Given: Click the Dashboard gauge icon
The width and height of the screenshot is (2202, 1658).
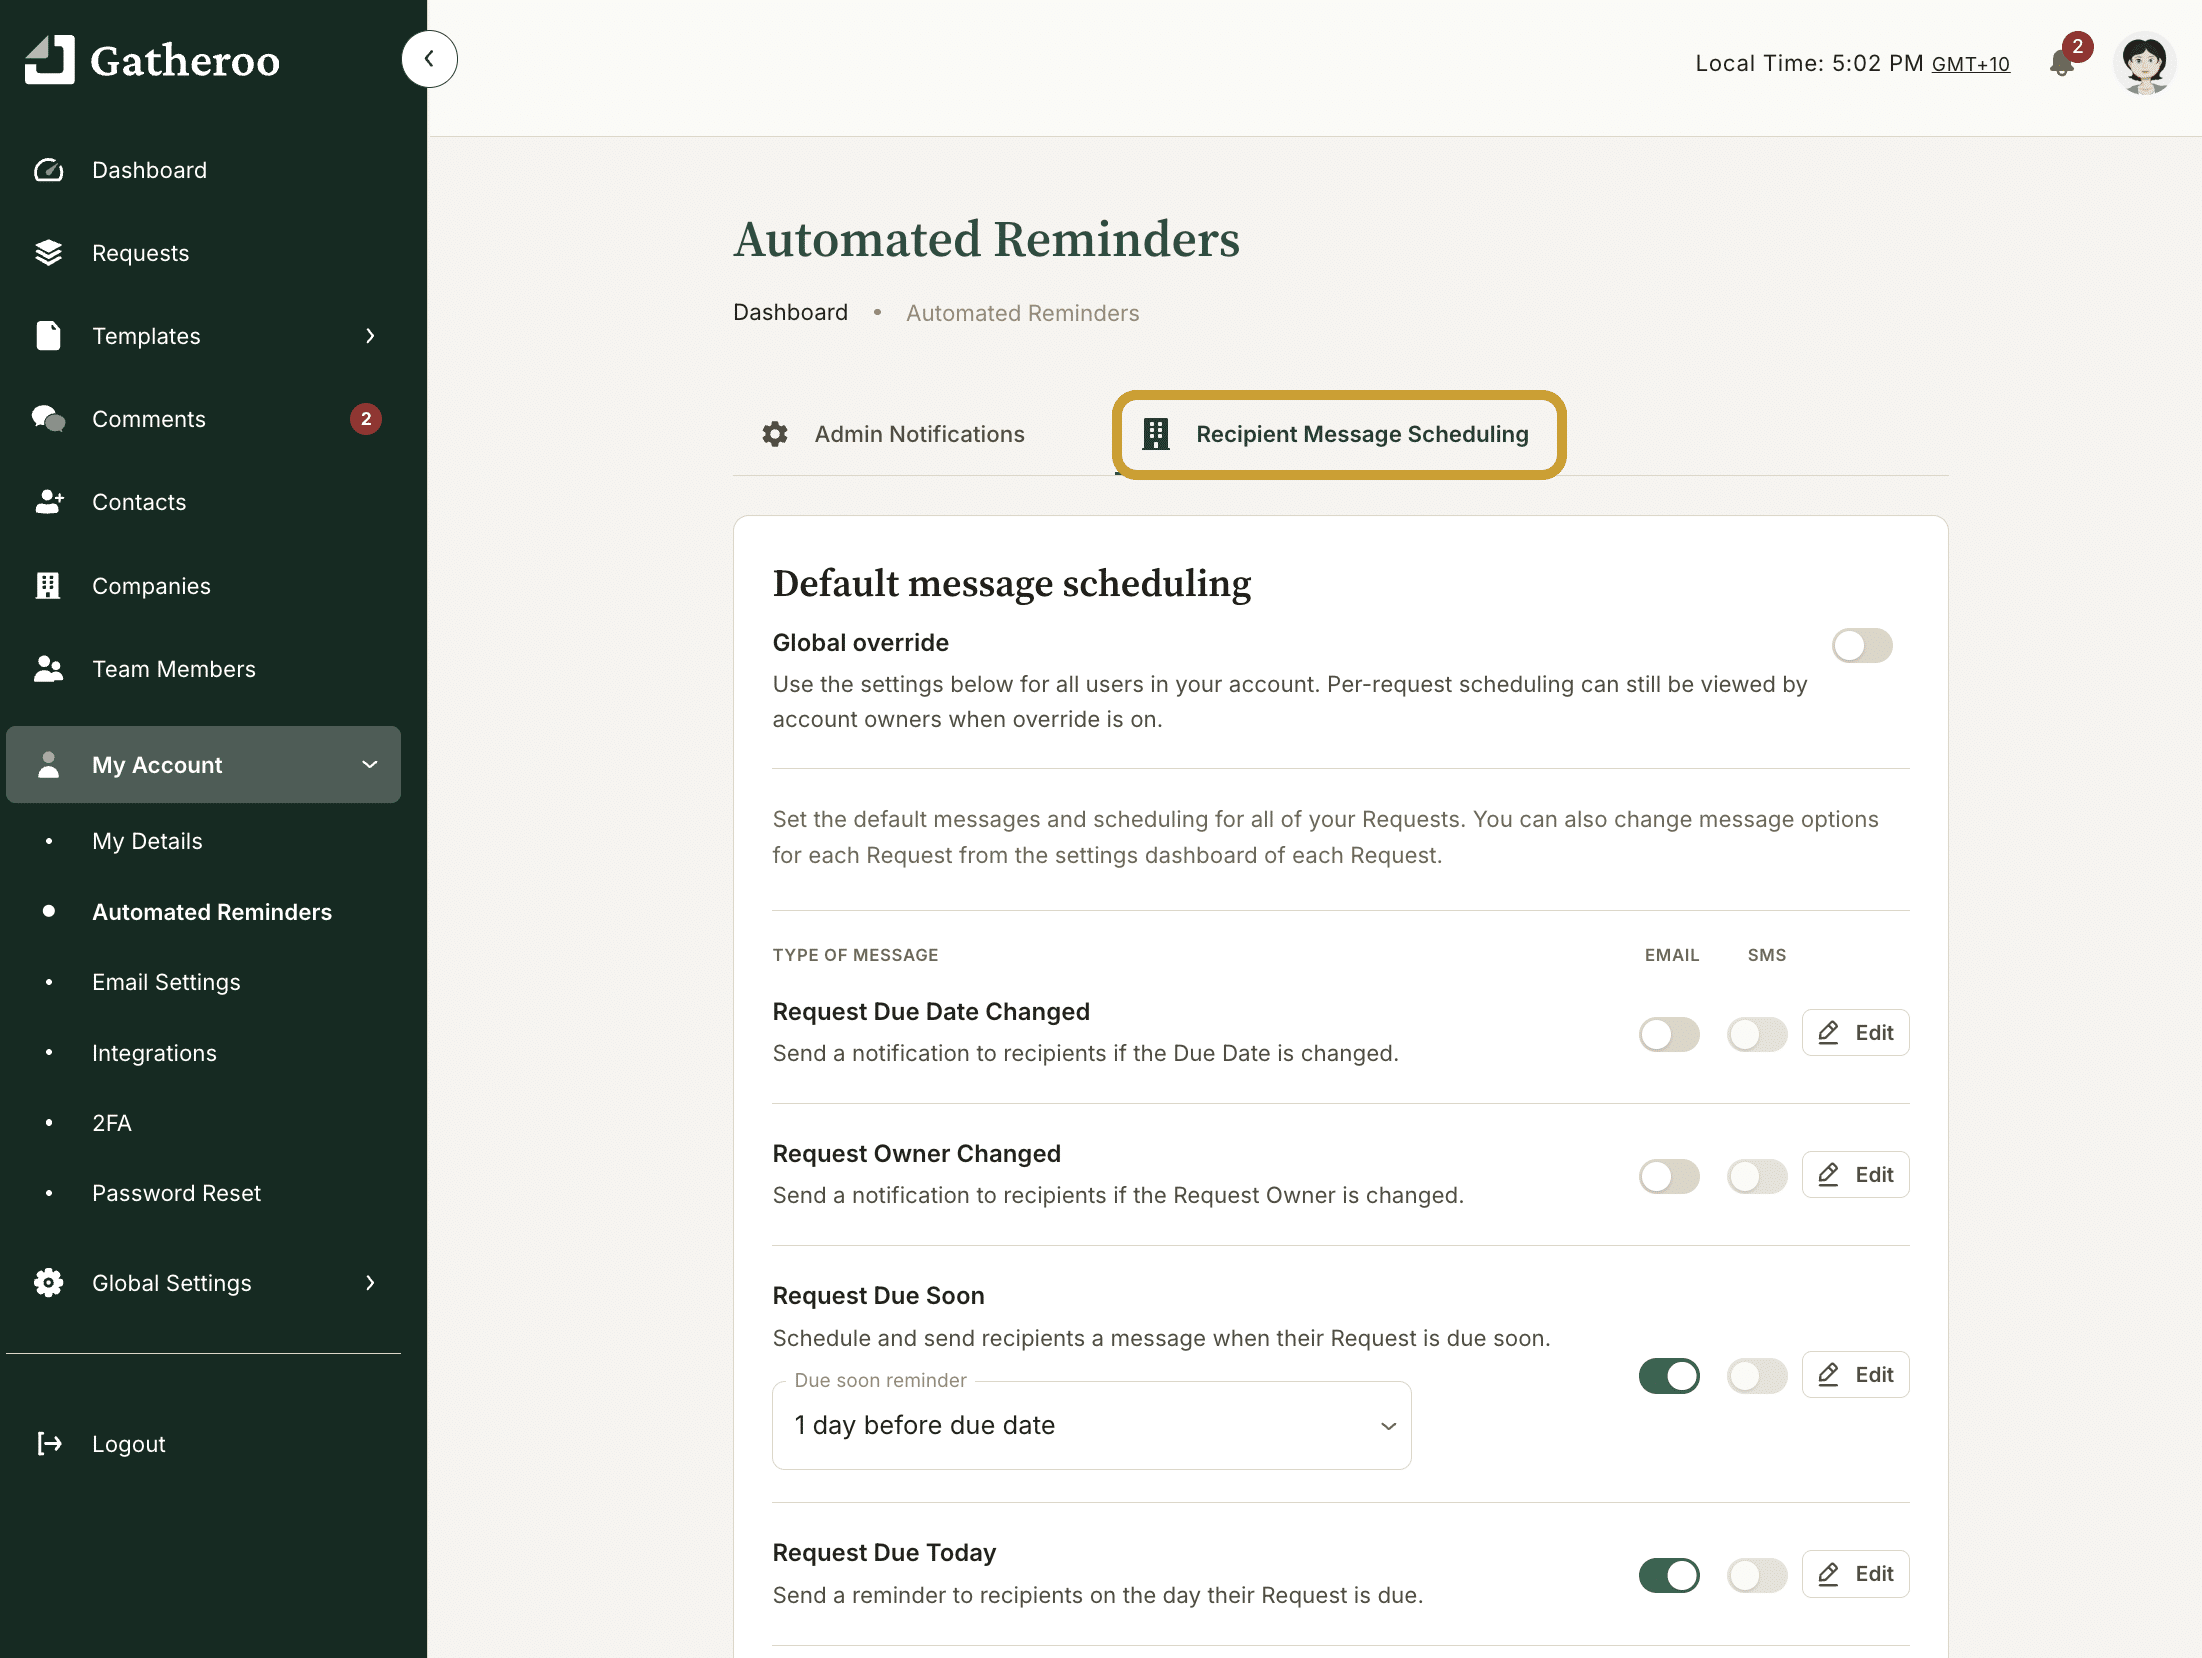Looking at the screenshot, I should click(48, 170).
